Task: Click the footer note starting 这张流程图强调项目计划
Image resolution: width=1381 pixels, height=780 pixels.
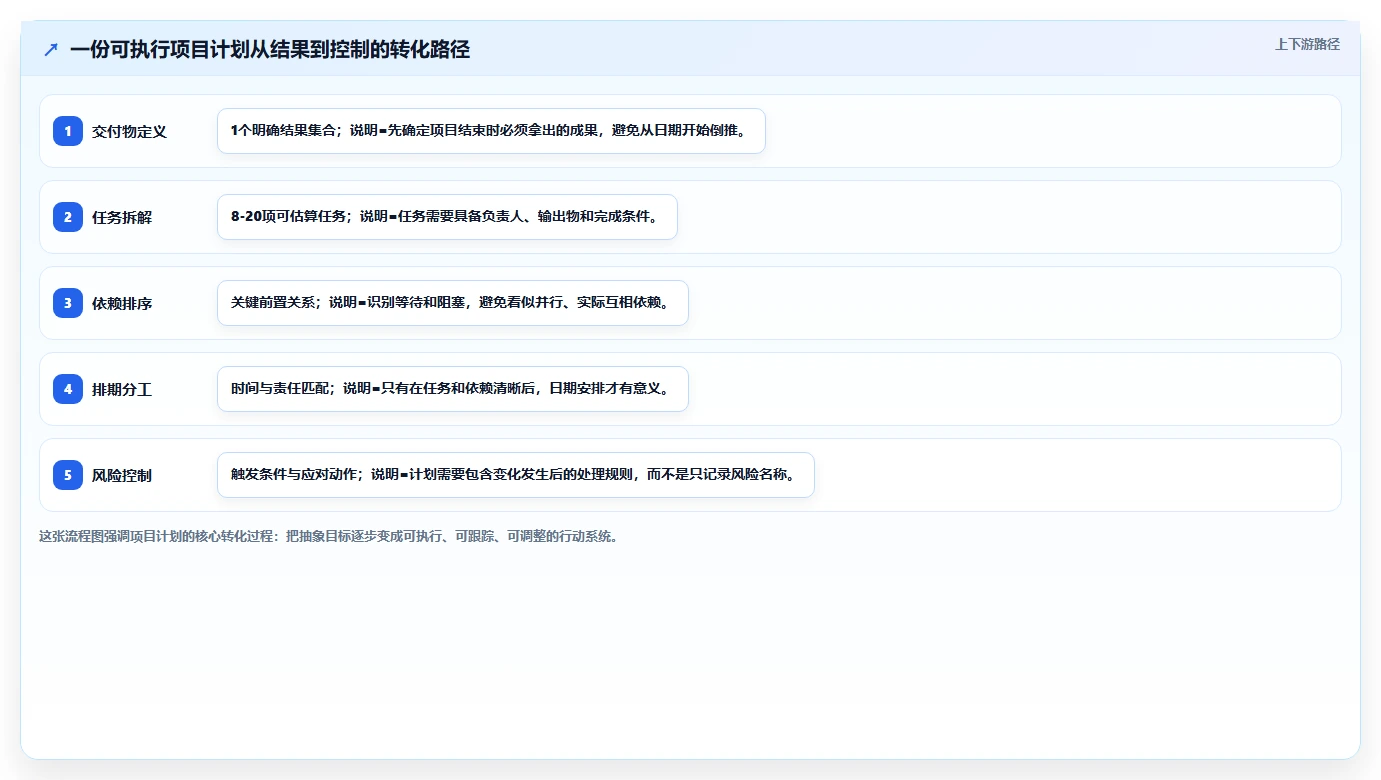Action: pos(328,536)
